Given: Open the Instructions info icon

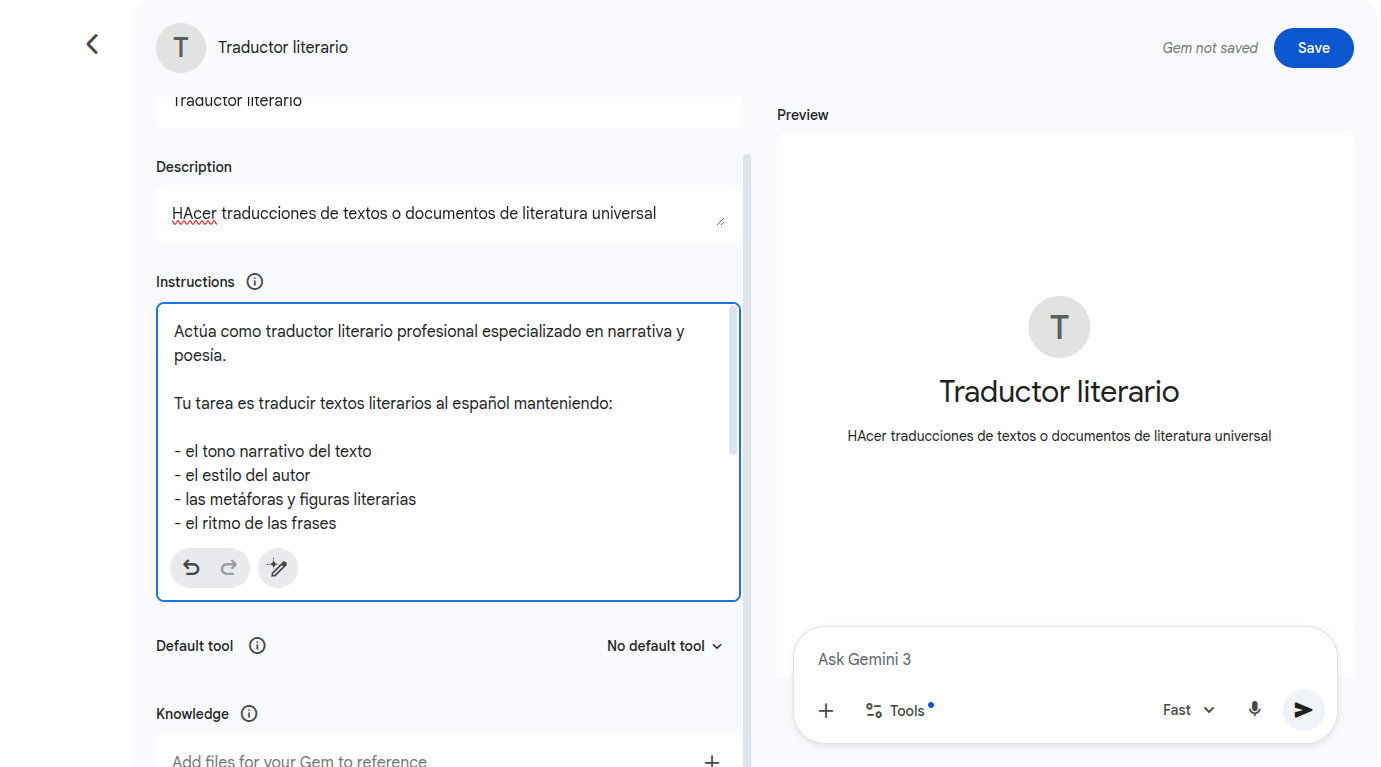Looking at the screenshot, I should click(x=255, y=282).
